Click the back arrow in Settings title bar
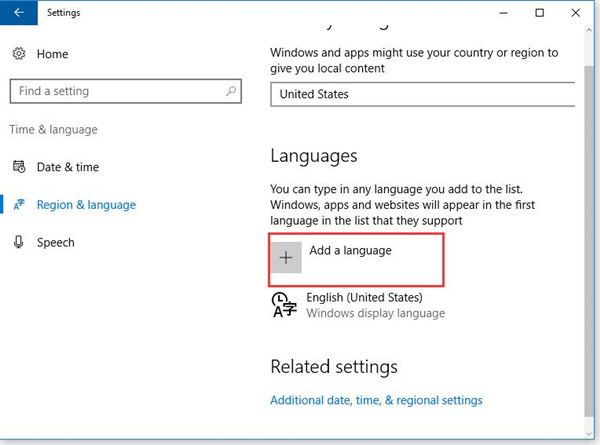The width and height of the screenshot is (600, 445). [x=18, y=13]
